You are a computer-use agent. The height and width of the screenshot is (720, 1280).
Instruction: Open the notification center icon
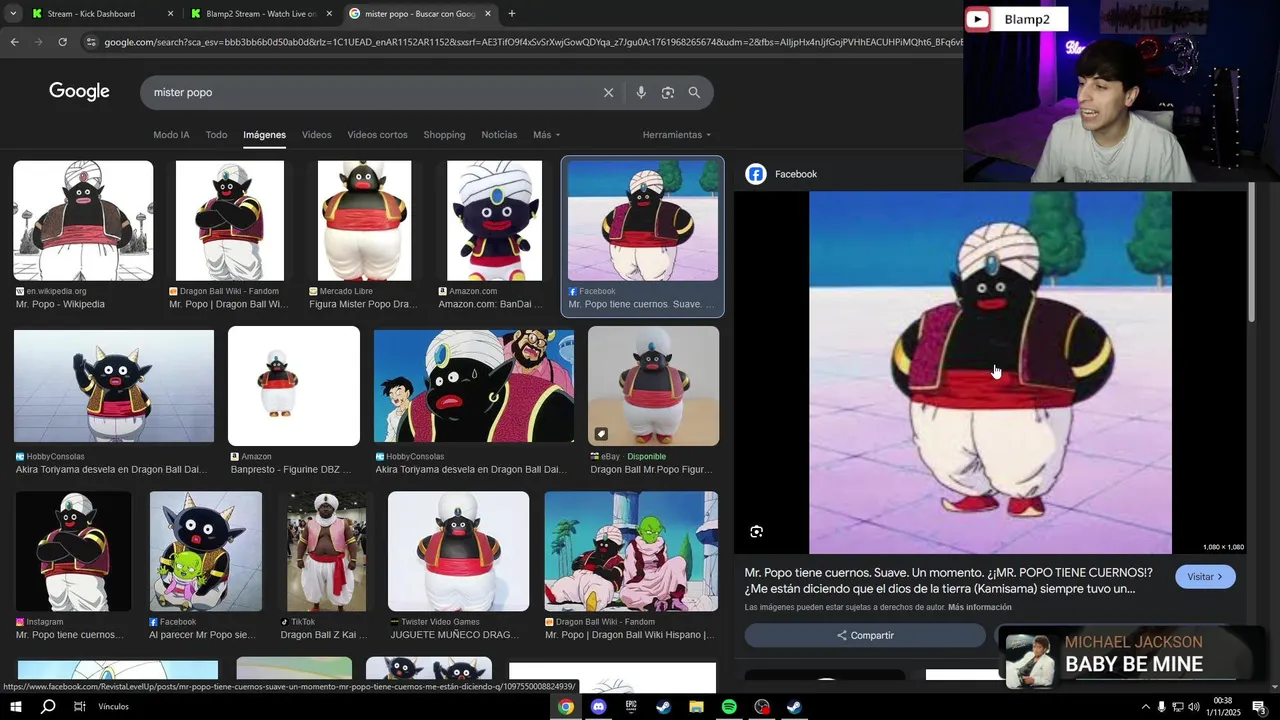(x=1259, y=706)
